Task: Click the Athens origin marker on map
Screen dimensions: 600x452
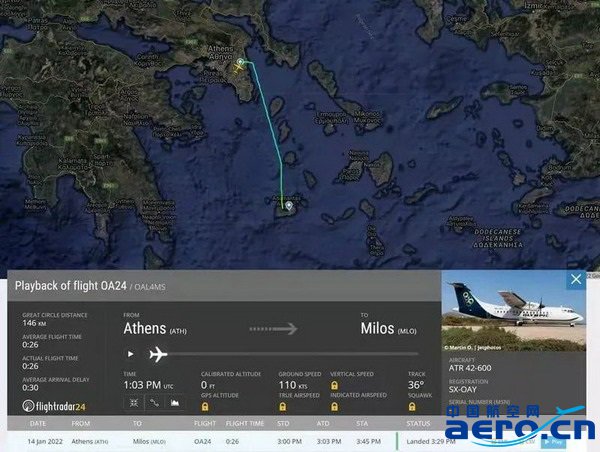Action: tap(240, 62)
